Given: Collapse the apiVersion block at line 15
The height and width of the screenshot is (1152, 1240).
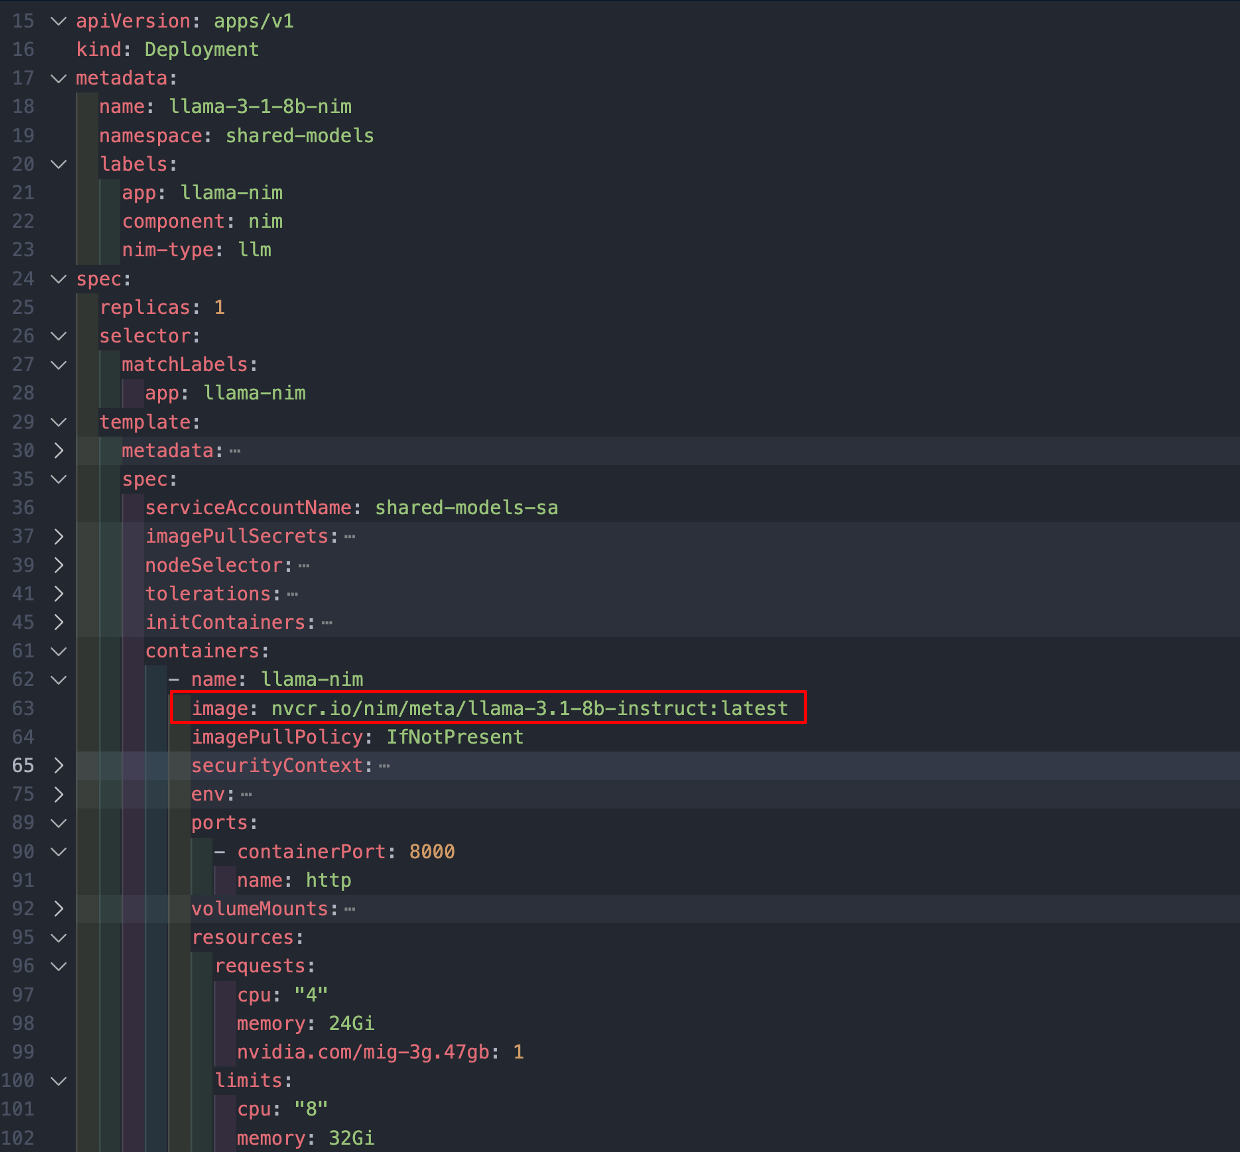Looking at the screenshot, I should coord(59,21).
